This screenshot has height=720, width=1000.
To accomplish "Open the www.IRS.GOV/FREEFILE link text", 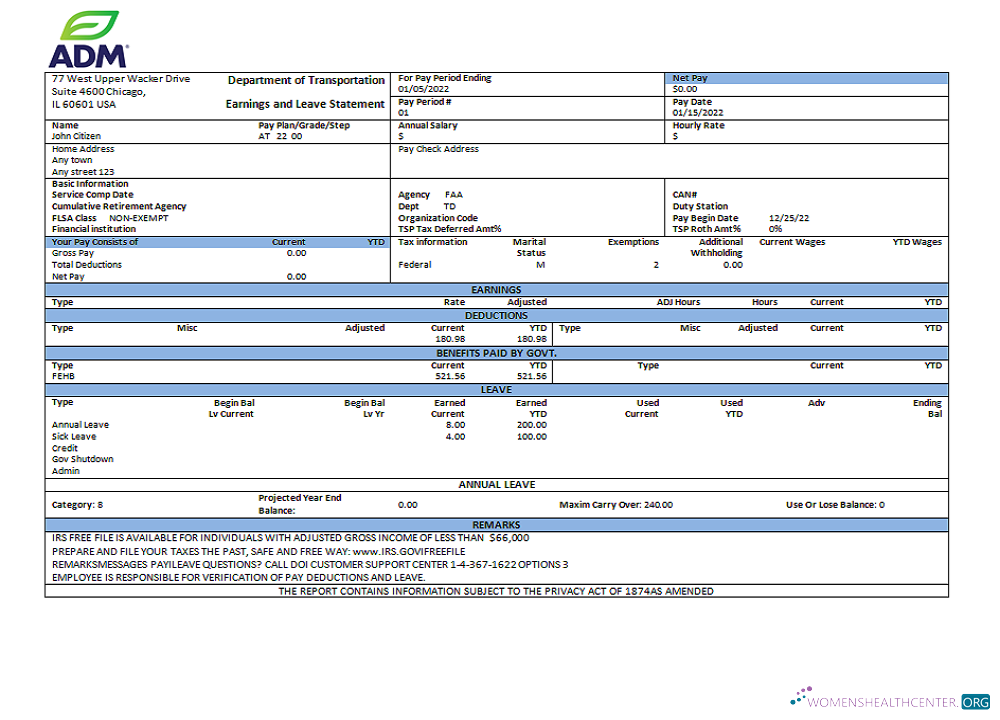I will (408, 551).
